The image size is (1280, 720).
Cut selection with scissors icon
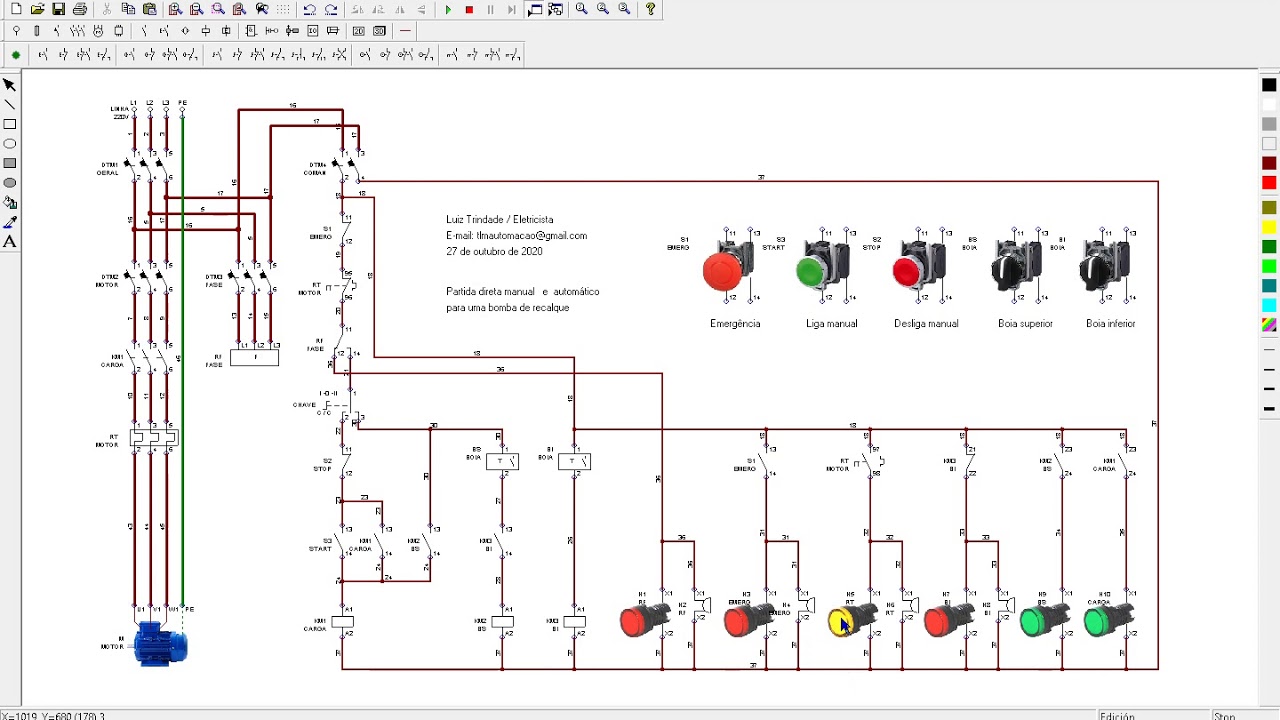point(107,9)
